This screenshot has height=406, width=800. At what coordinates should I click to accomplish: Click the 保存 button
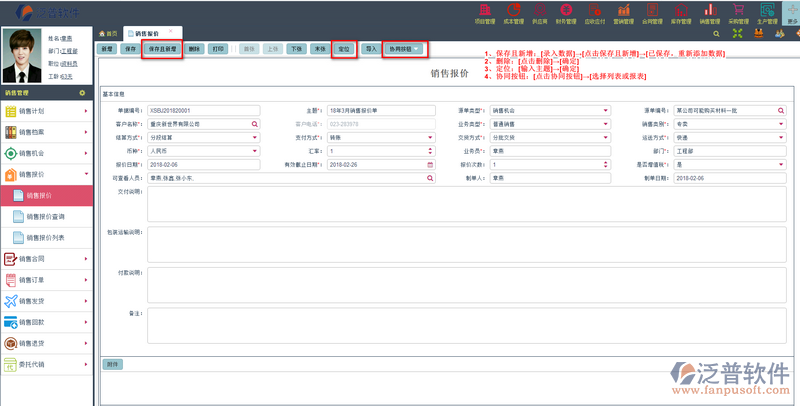click(131, 49)
